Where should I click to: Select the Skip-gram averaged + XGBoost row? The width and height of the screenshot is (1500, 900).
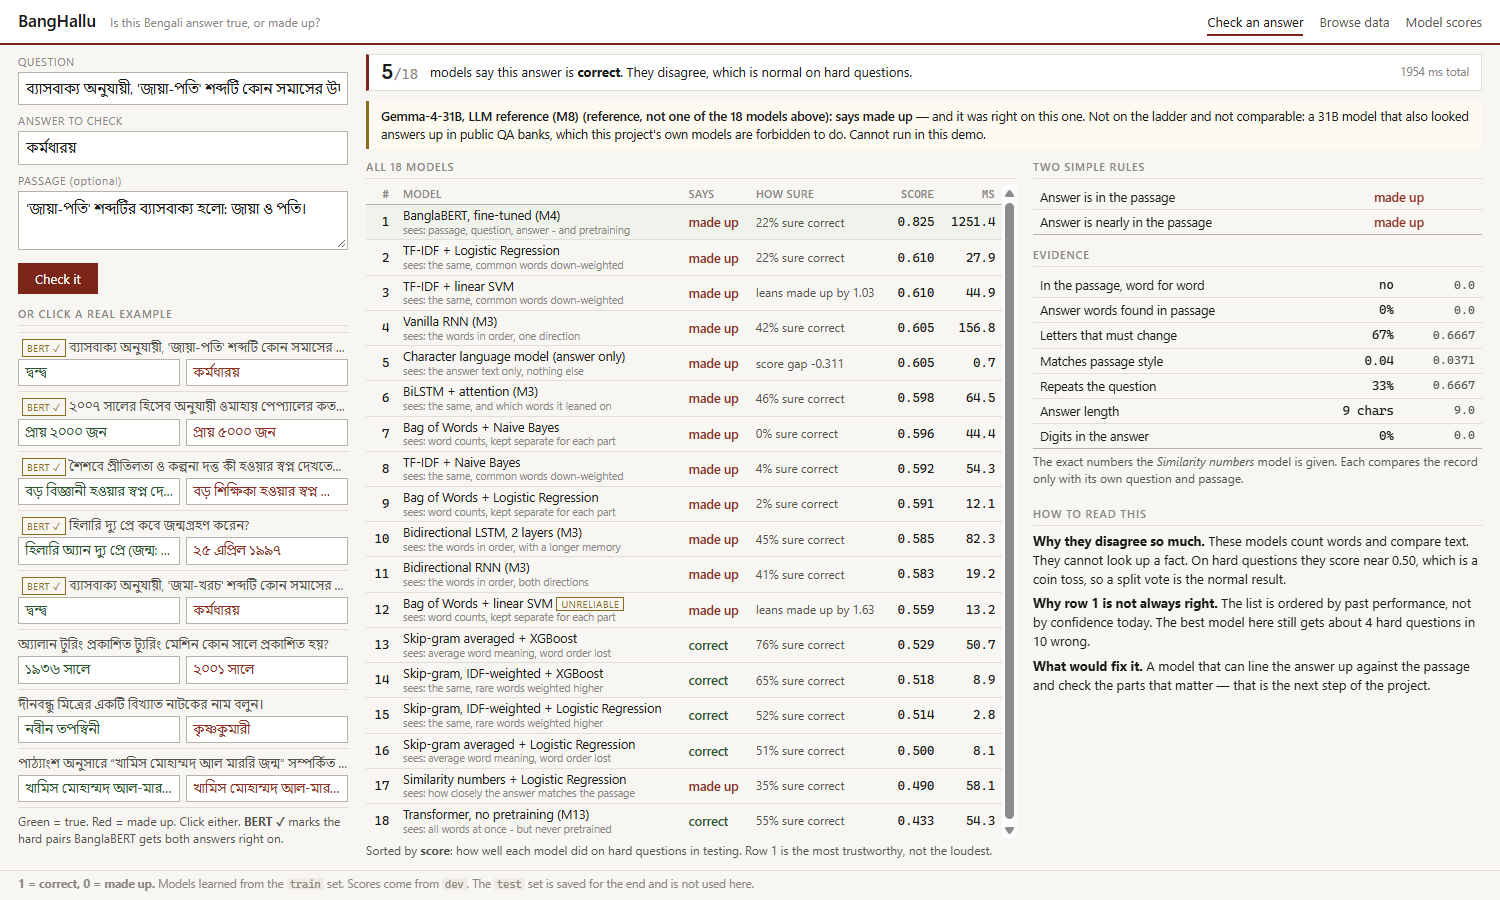tap(683, 645)
